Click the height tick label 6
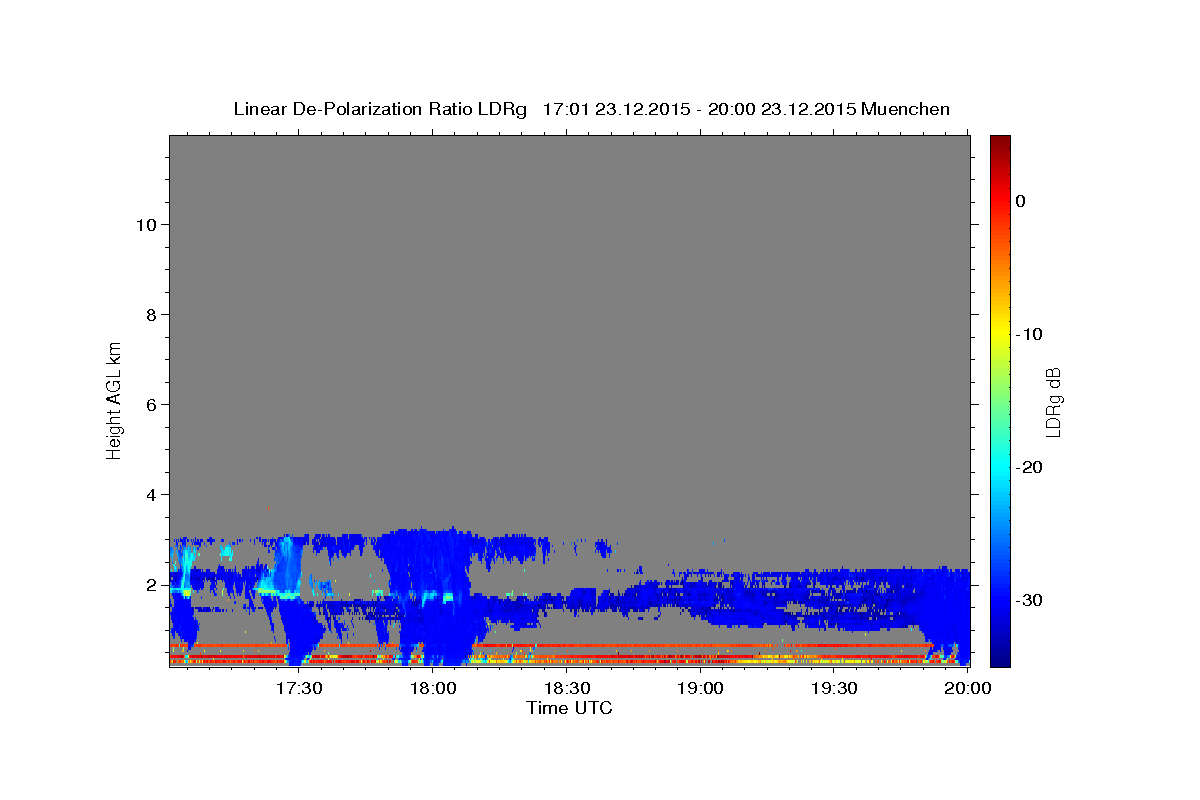 [150, 405]
